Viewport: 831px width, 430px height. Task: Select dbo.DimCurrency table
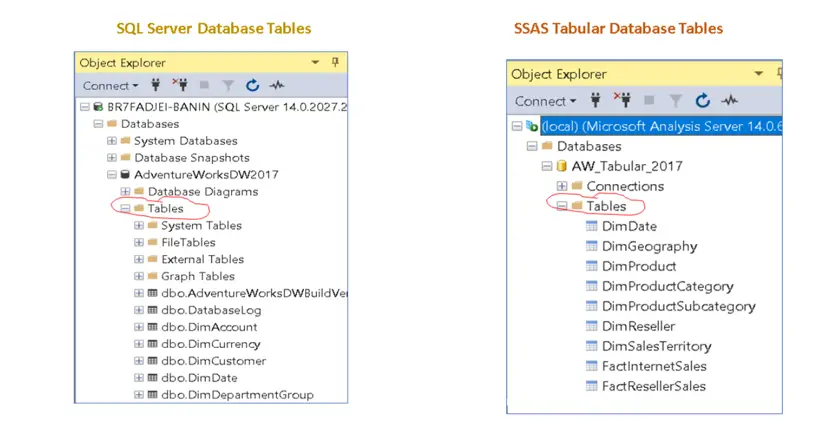coord(210,344)
